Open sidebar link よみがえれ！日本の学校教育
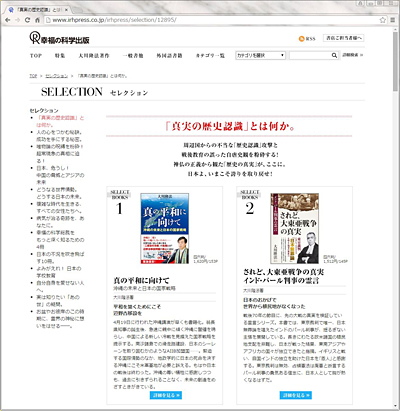The height and width of the screenshot is (411, 400). [59, 272]
